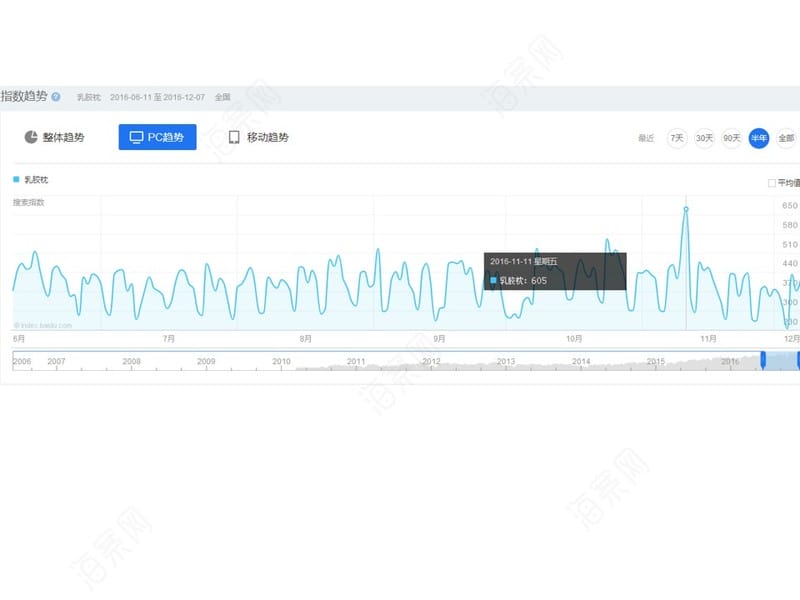Click 2010 on the overview timeline
The height and width of the screenshot is (600, 800).
(x=281, y=361)
